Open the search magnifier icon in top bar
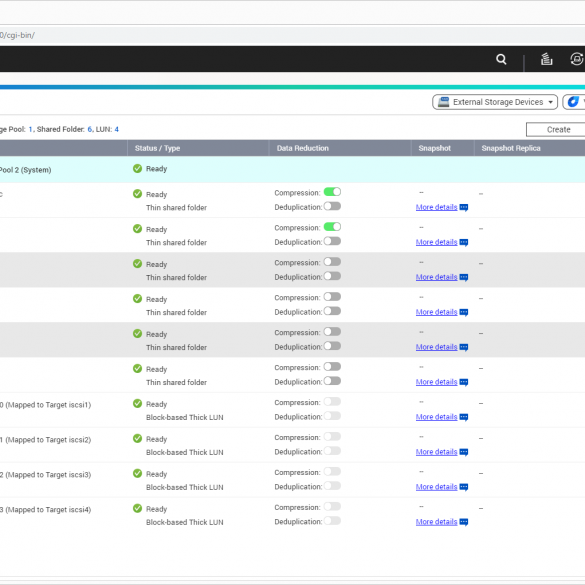Image resolution: width=585 pixels, height=585 pixels. click(x=501, y=59)
